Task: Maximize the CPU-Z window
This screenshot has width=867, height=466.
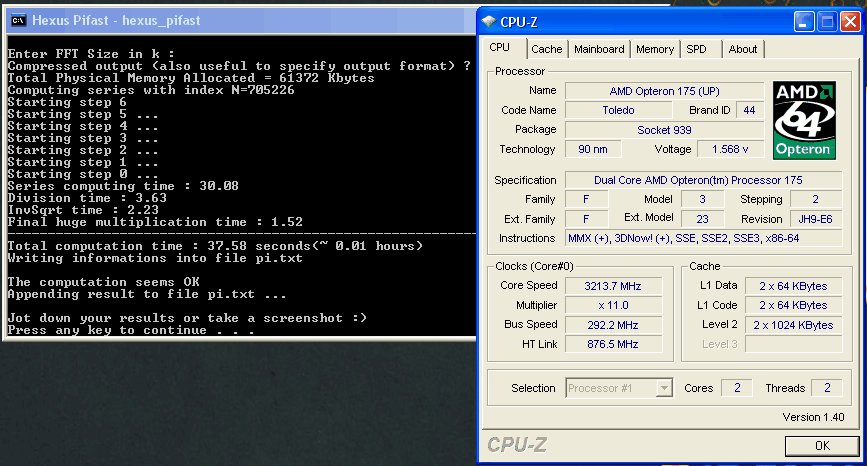Action: [827, 22]
